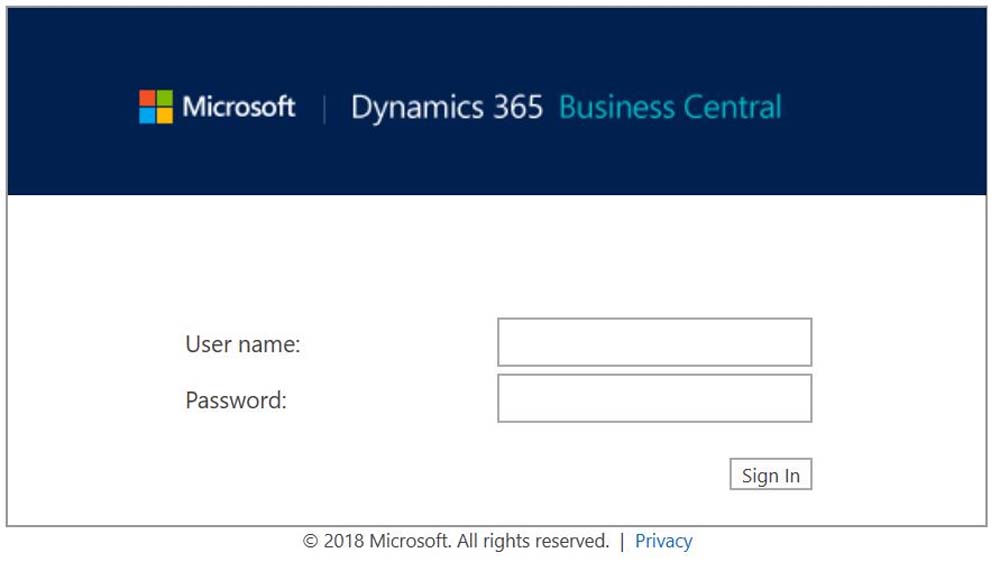Focus the Password input field

(x=654, y=398)
